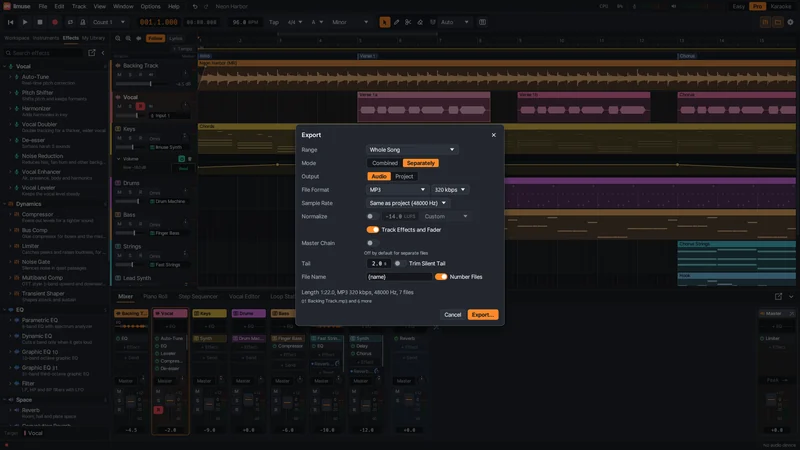Toggle the snap magnet icon

click(433, 22)
